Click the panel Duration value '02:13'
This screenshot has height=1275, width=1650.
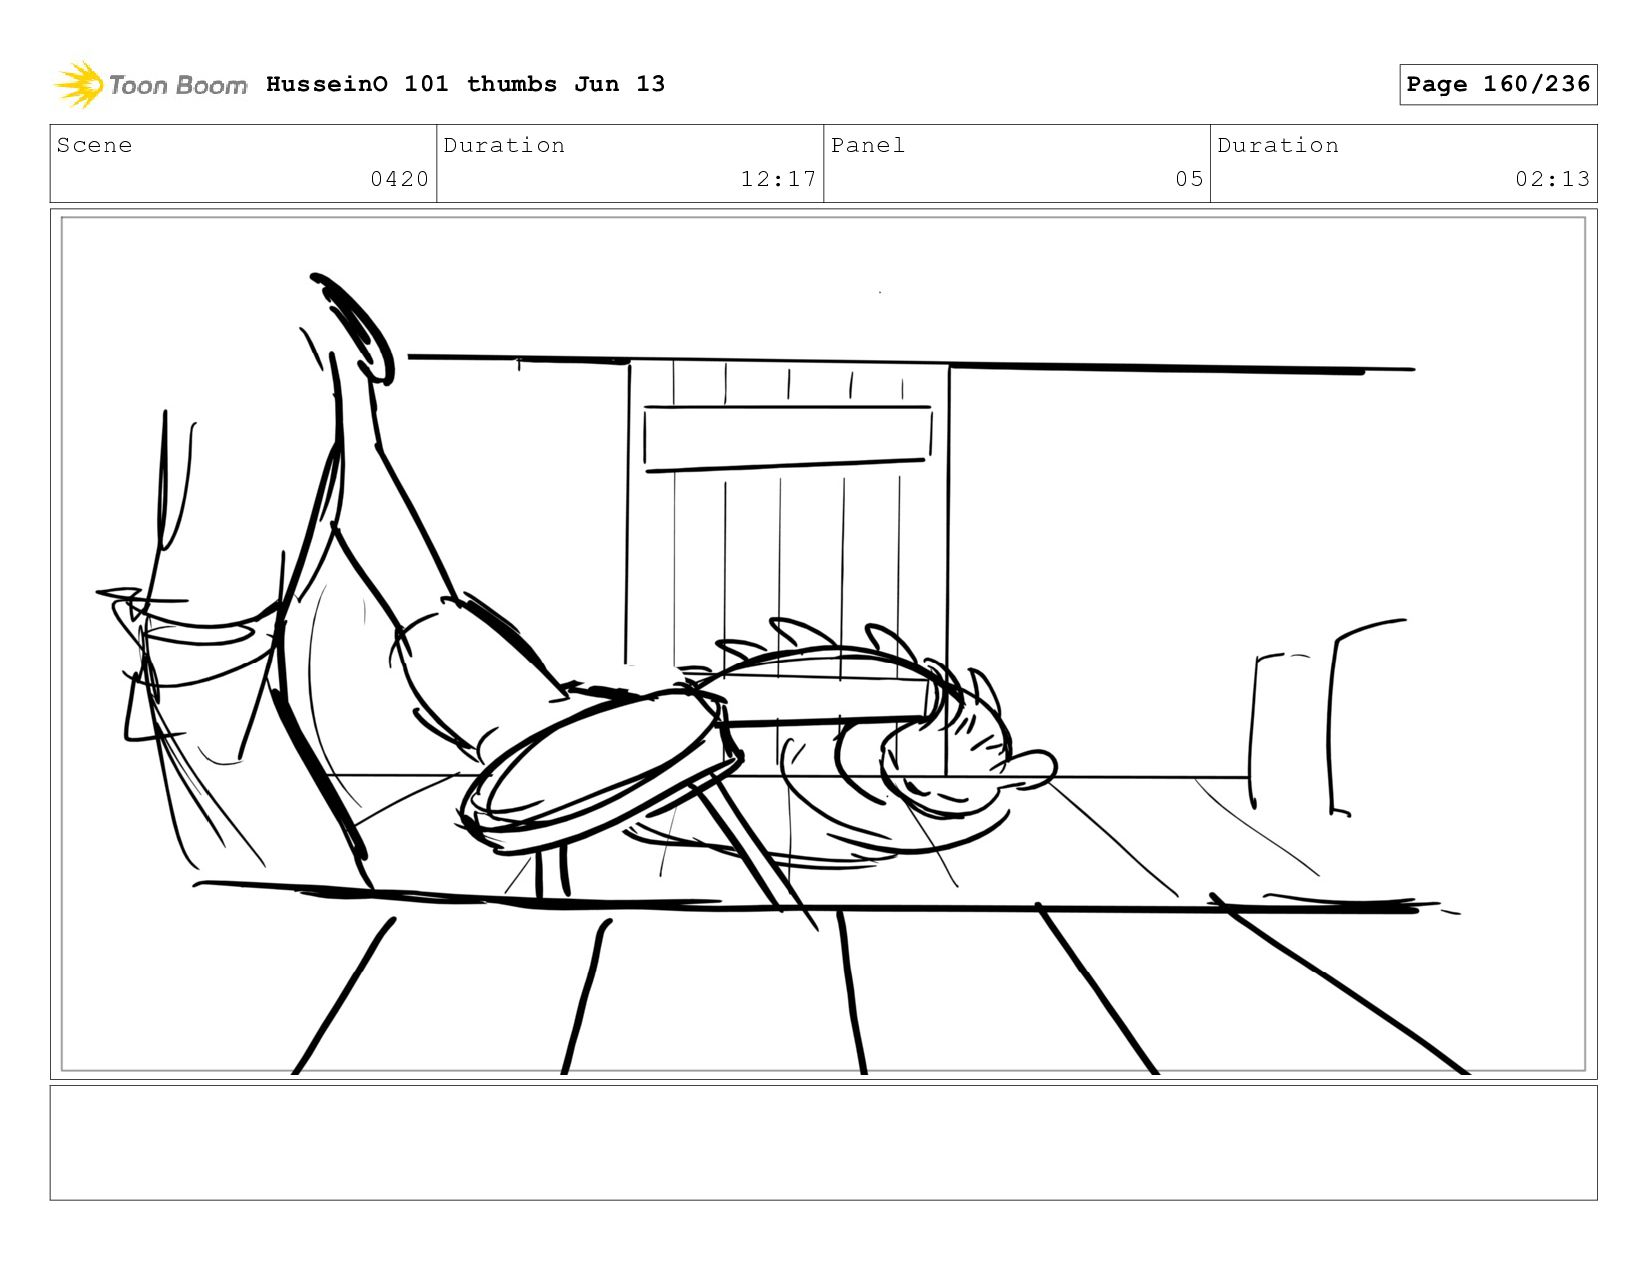tap(1552, 179)
